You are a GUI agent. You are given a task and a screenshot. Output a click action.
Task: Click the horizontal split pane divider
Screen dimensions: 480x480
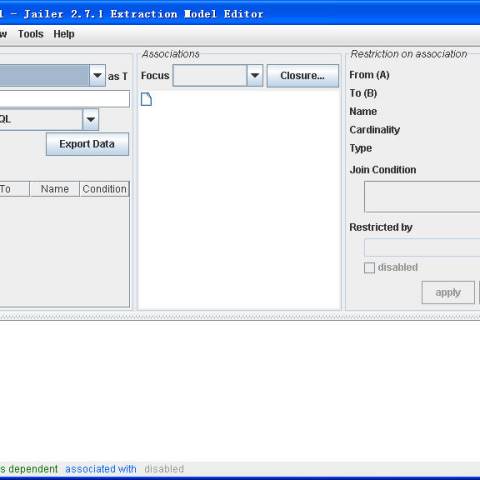240,316
